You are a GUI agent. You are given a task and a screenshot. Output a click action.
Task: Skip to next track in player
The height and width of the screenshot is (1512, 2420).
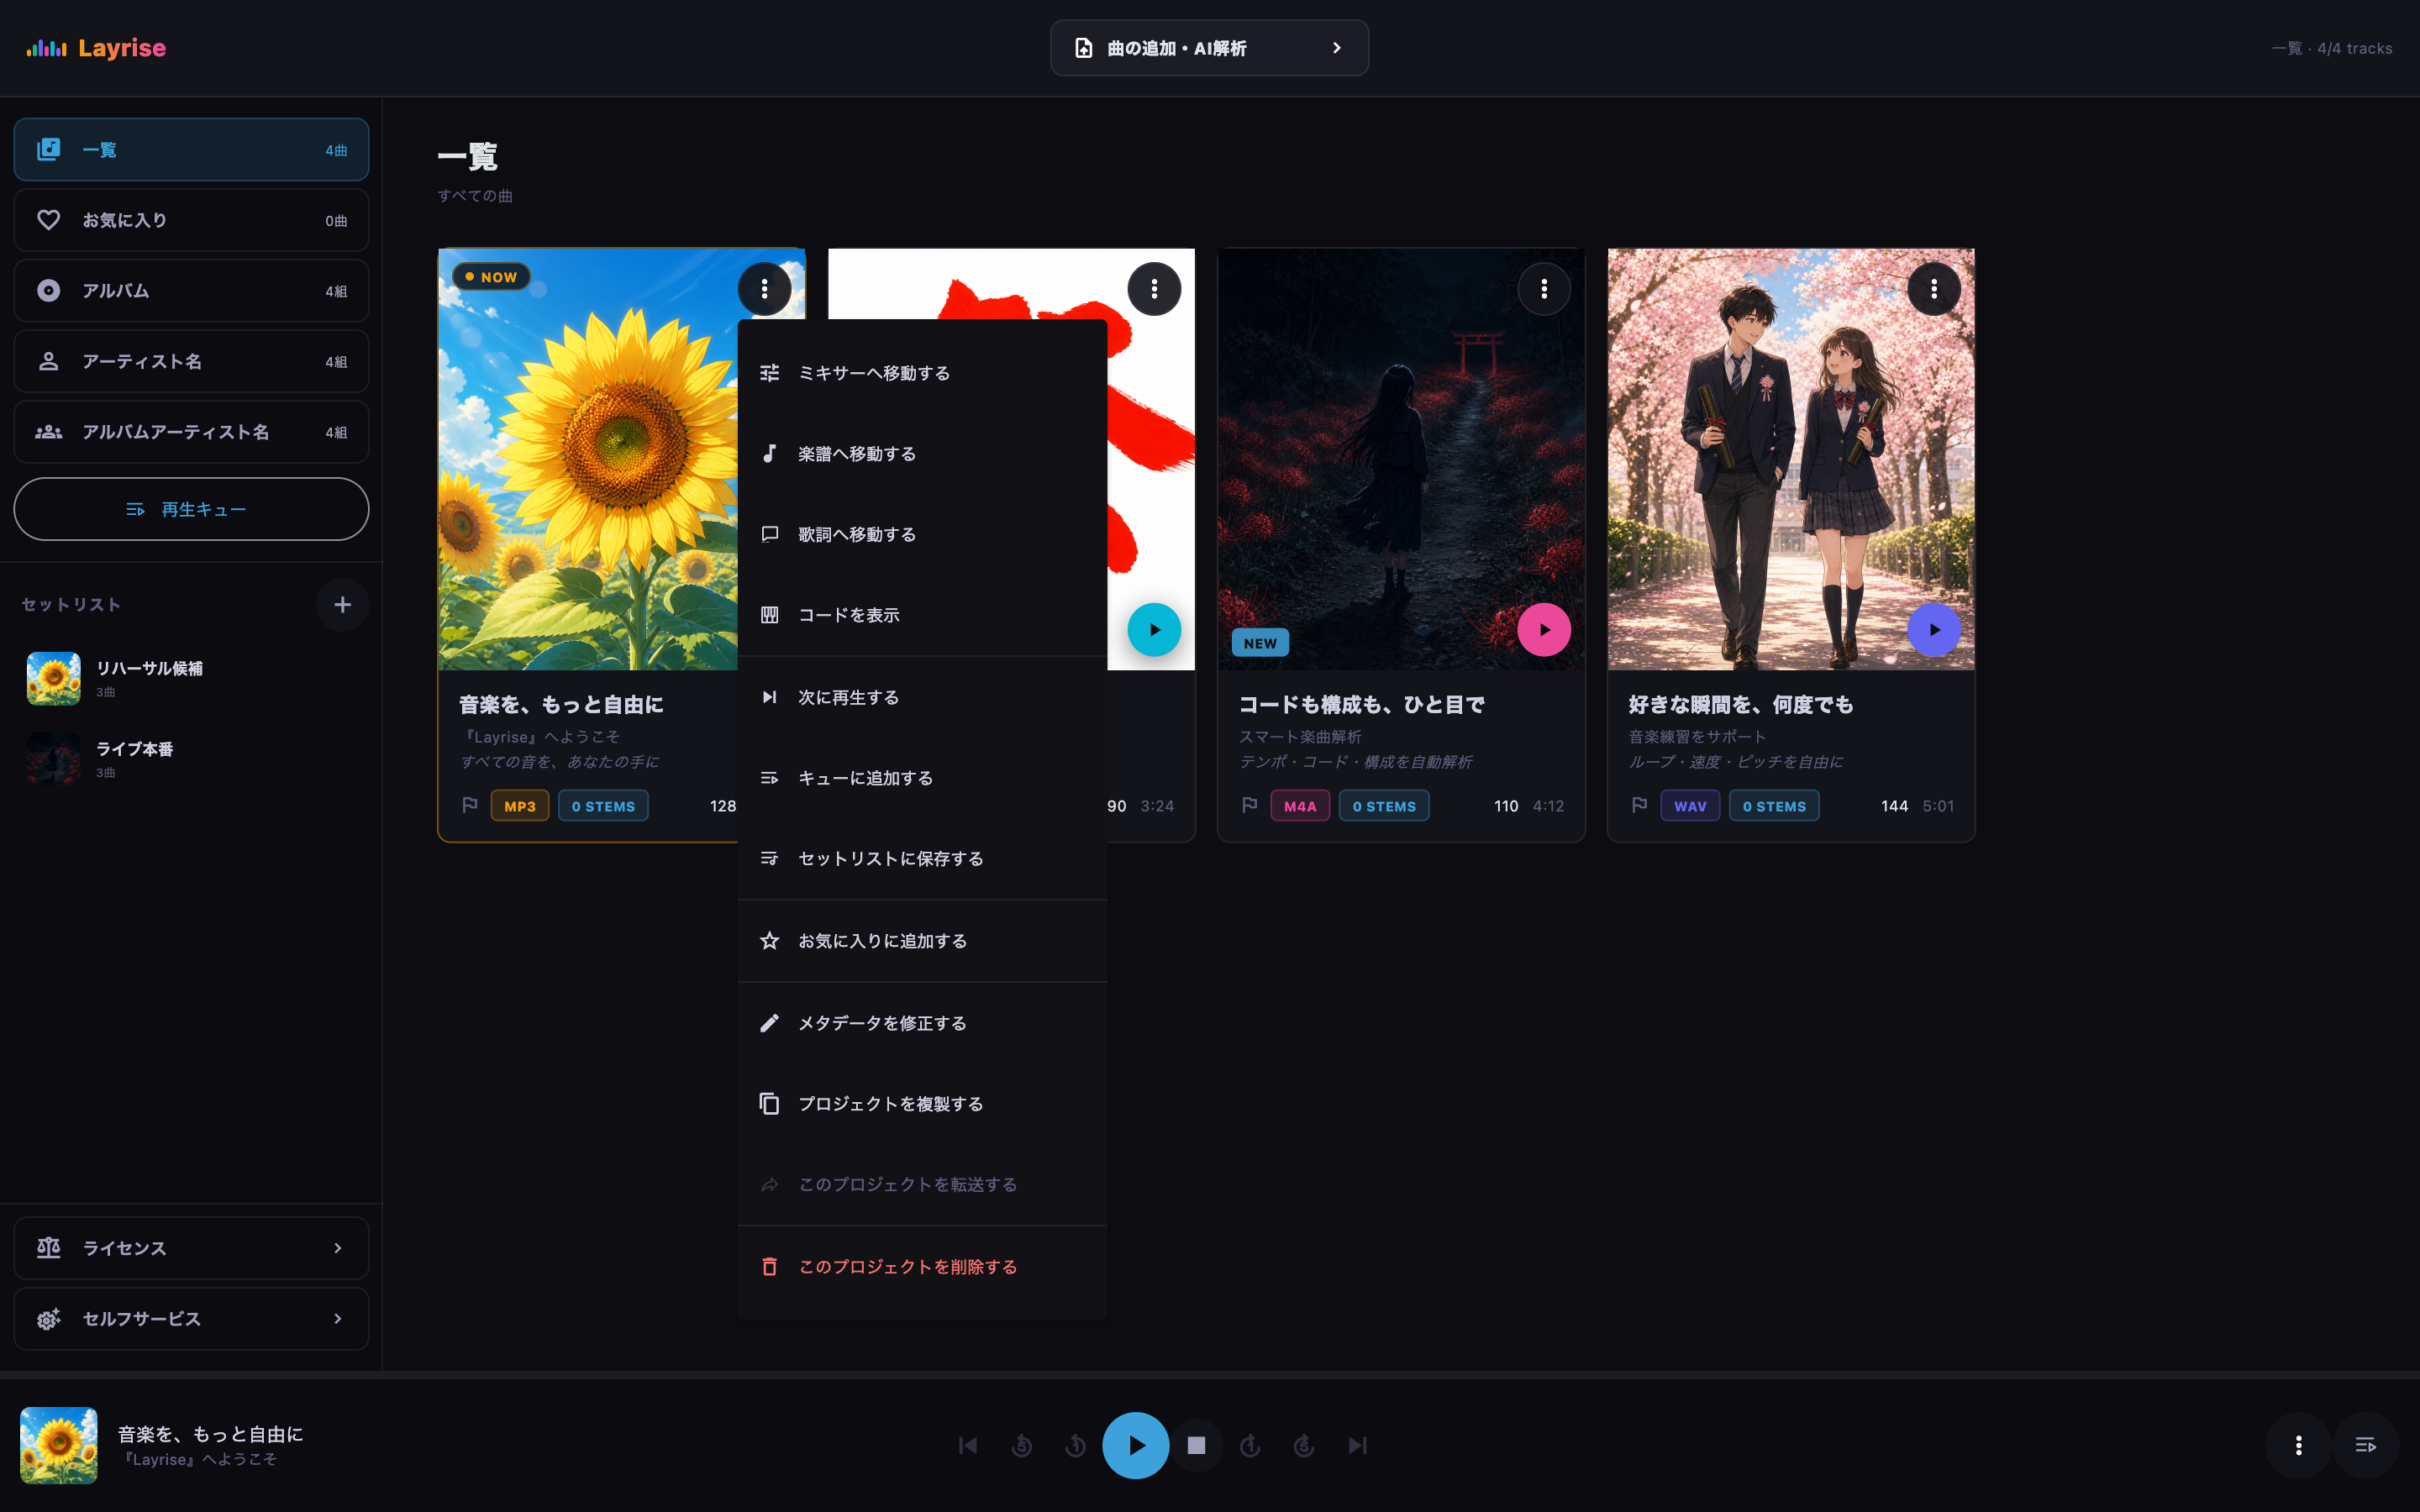(1357, 1445)
